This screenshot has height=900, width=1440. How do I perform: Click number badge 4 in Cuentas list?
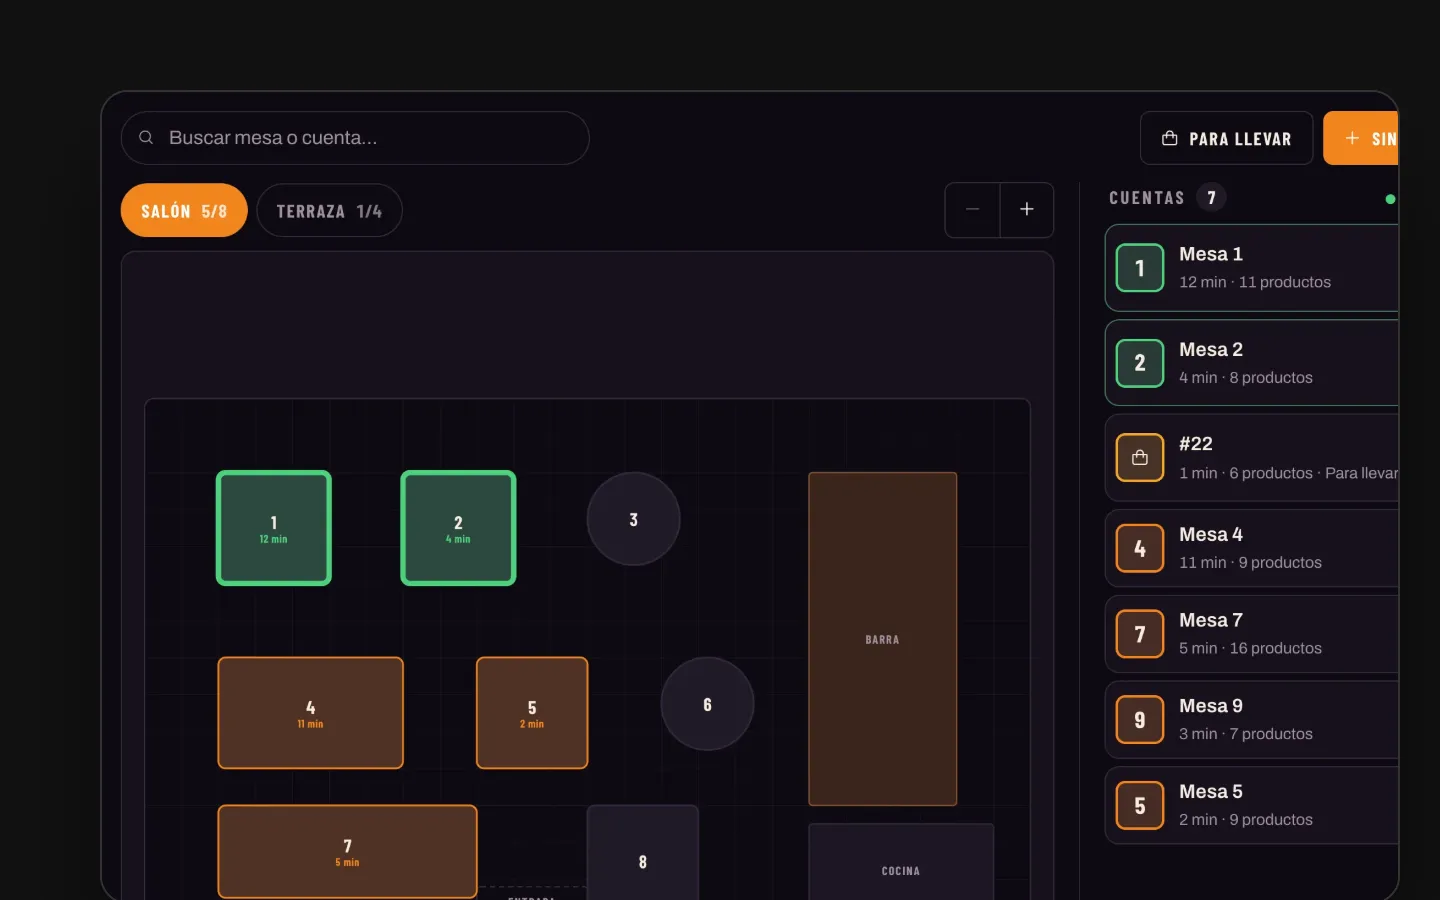(x=1140, y=549)
